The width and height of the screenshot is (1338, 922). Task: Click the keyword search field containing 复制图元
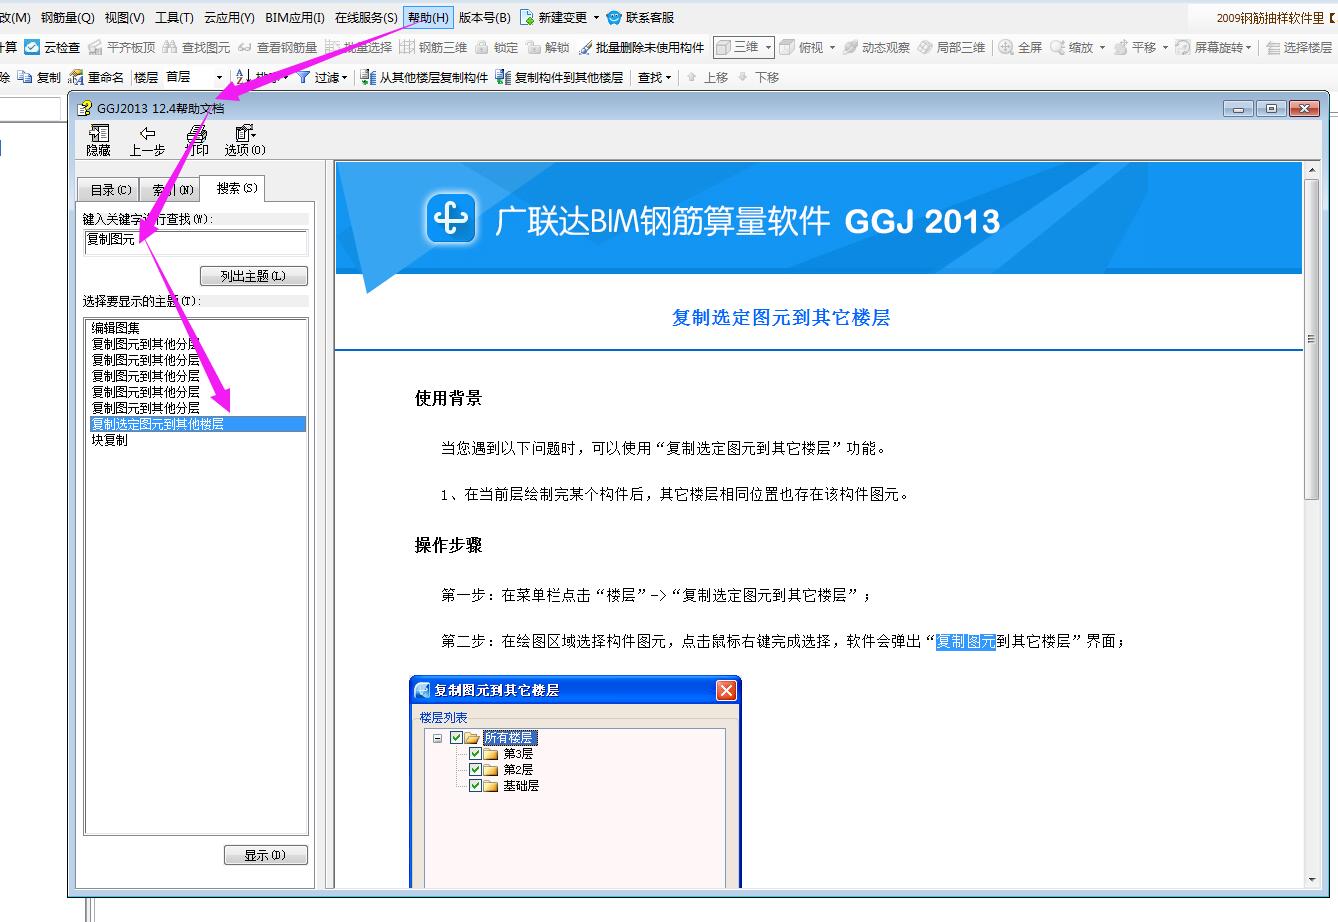pos(196,241)
